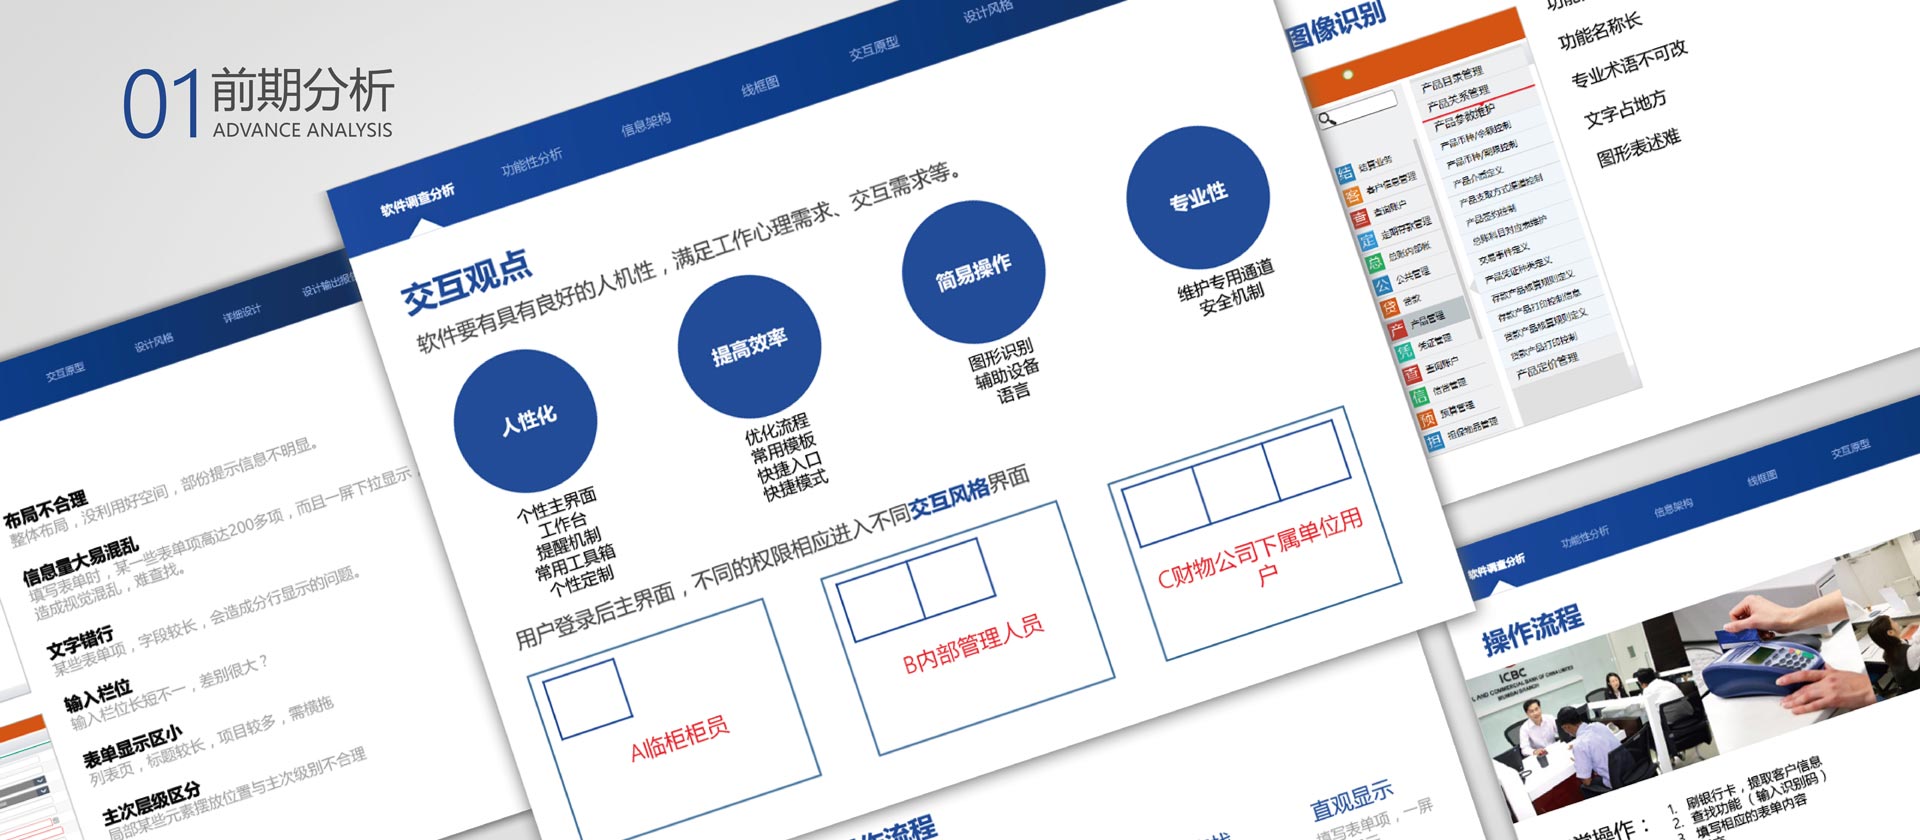Choose the 产品关系管理 menu entry
Image resolution: width=1920 pixels, height=840 pixels.
[1458, 97]
